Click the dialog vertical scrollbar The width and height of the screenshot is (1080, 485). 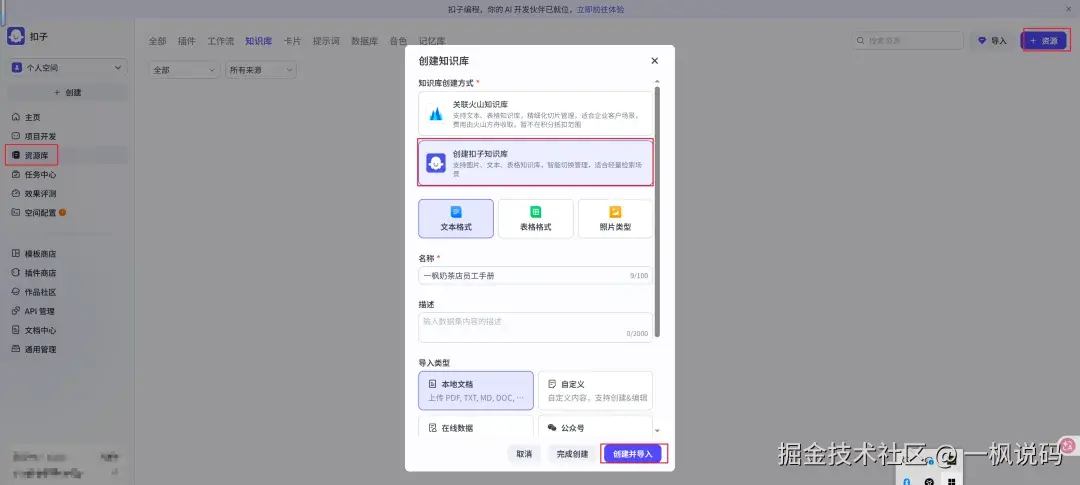pos(657,211)
